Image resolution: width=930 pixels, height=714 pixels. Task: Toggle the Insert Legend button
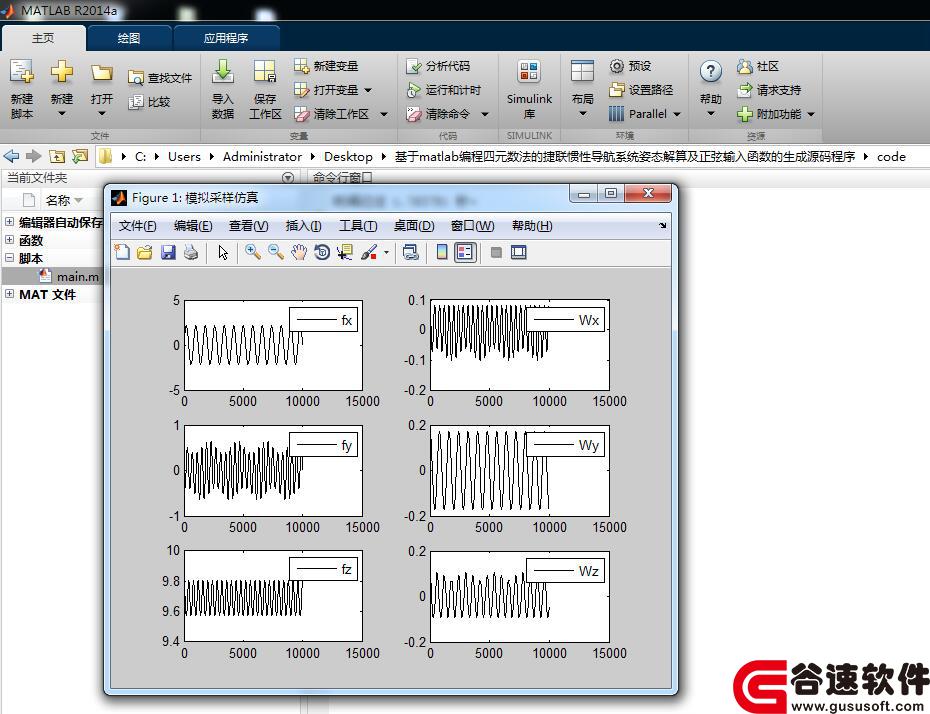[x=466, y=253]
